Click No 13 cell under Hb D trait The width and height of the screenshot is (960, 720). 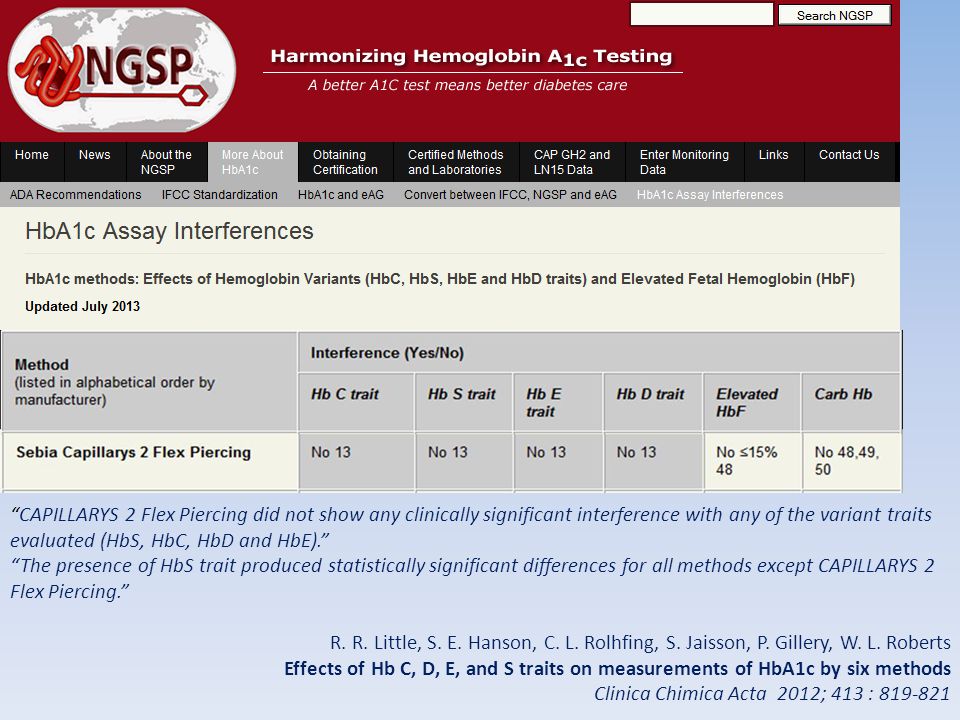click(x=653, y=461)
